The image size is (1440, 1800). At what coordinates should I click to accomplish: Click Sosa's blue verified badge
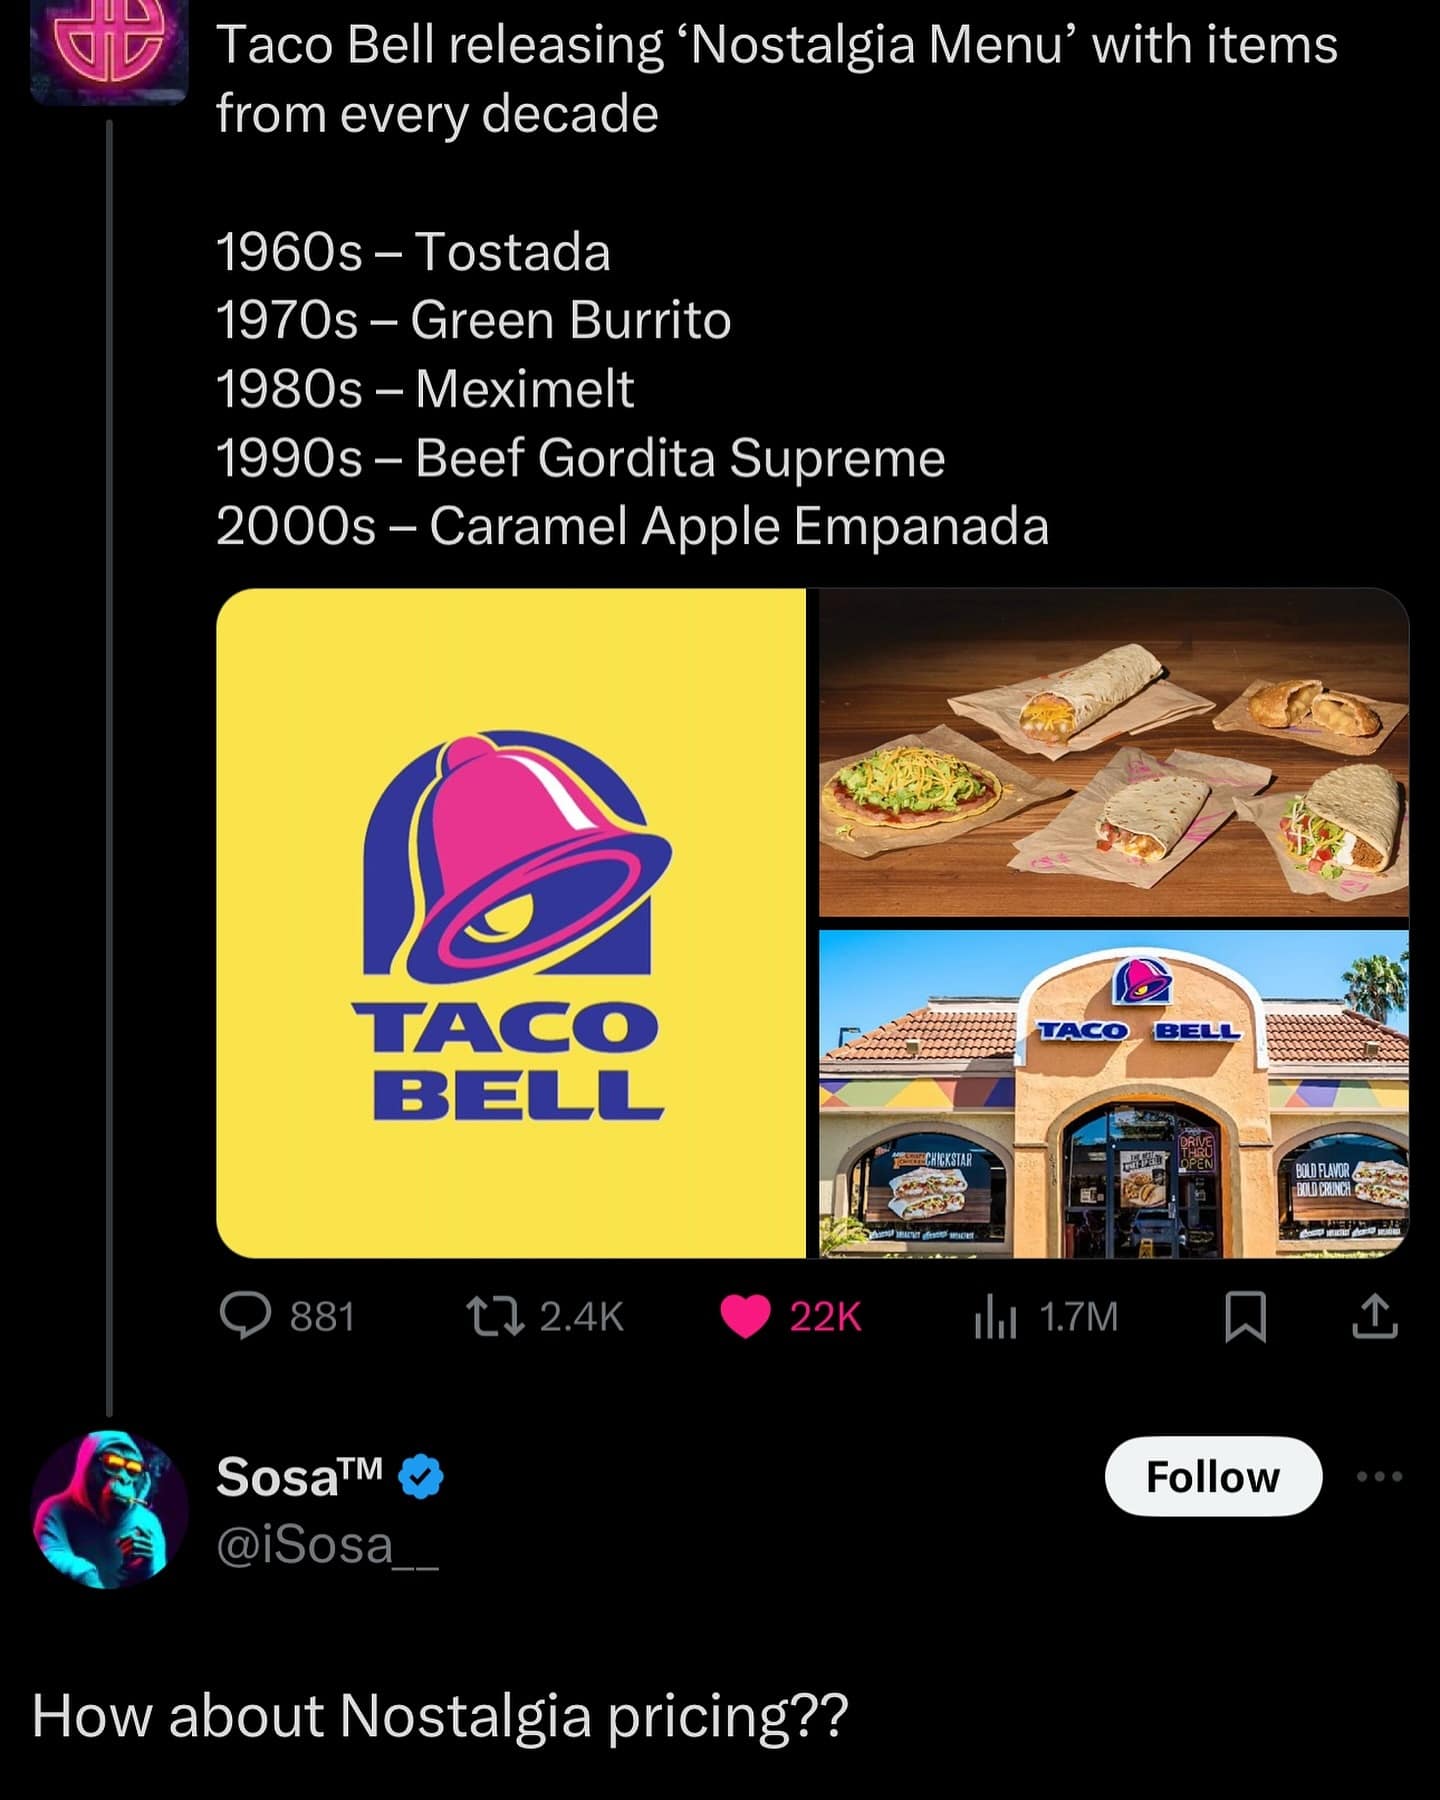pyautogui.click(x=422, y=1477)
